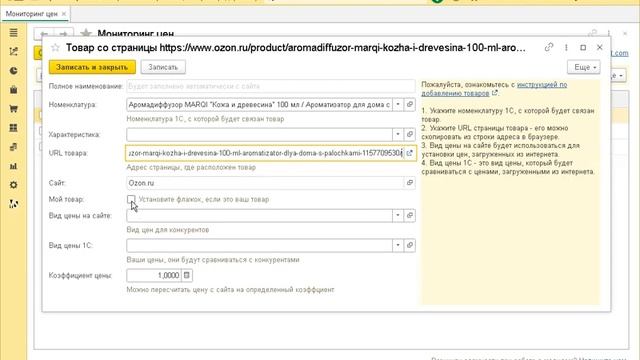Click the Характеристика text field
This screenshot has height=360, width=640.
coord(260,134)
